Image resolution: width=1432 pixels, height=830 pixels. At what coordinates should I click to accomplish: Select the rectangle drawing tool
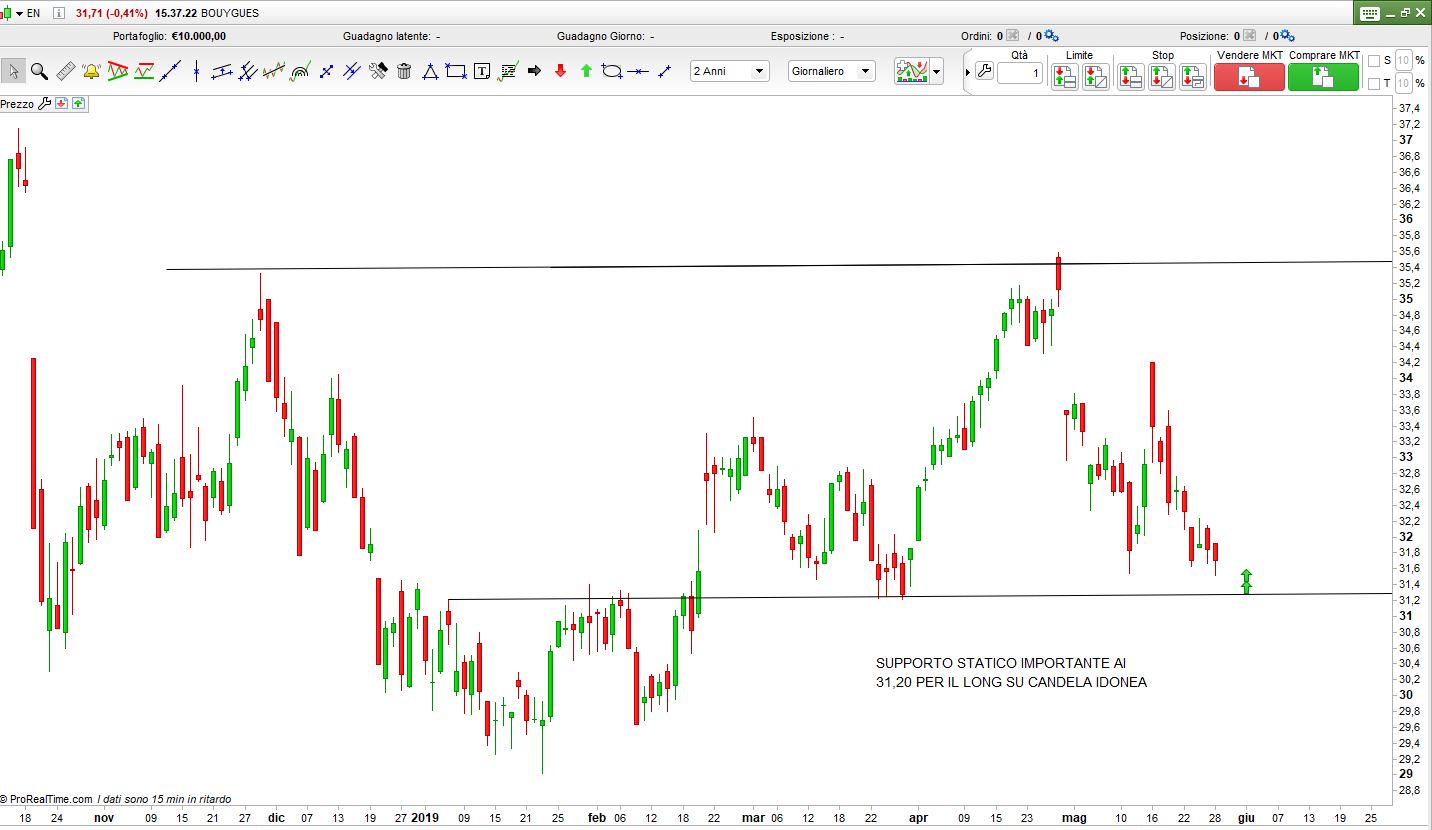coord(456,71)
